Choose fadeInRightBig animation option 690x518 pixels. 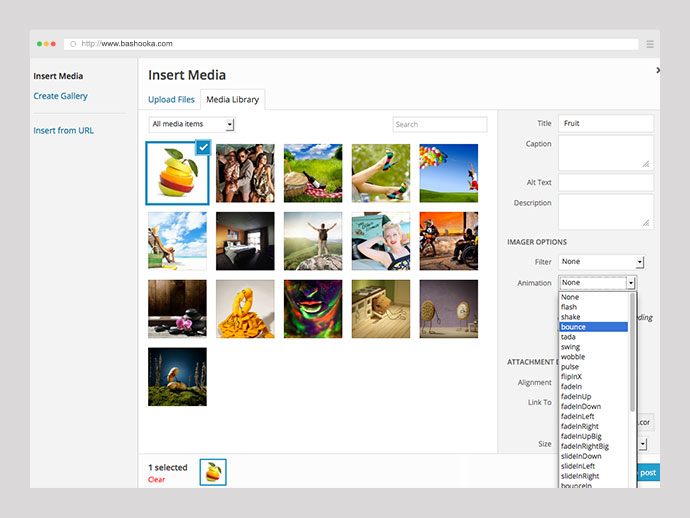(593, 446)
